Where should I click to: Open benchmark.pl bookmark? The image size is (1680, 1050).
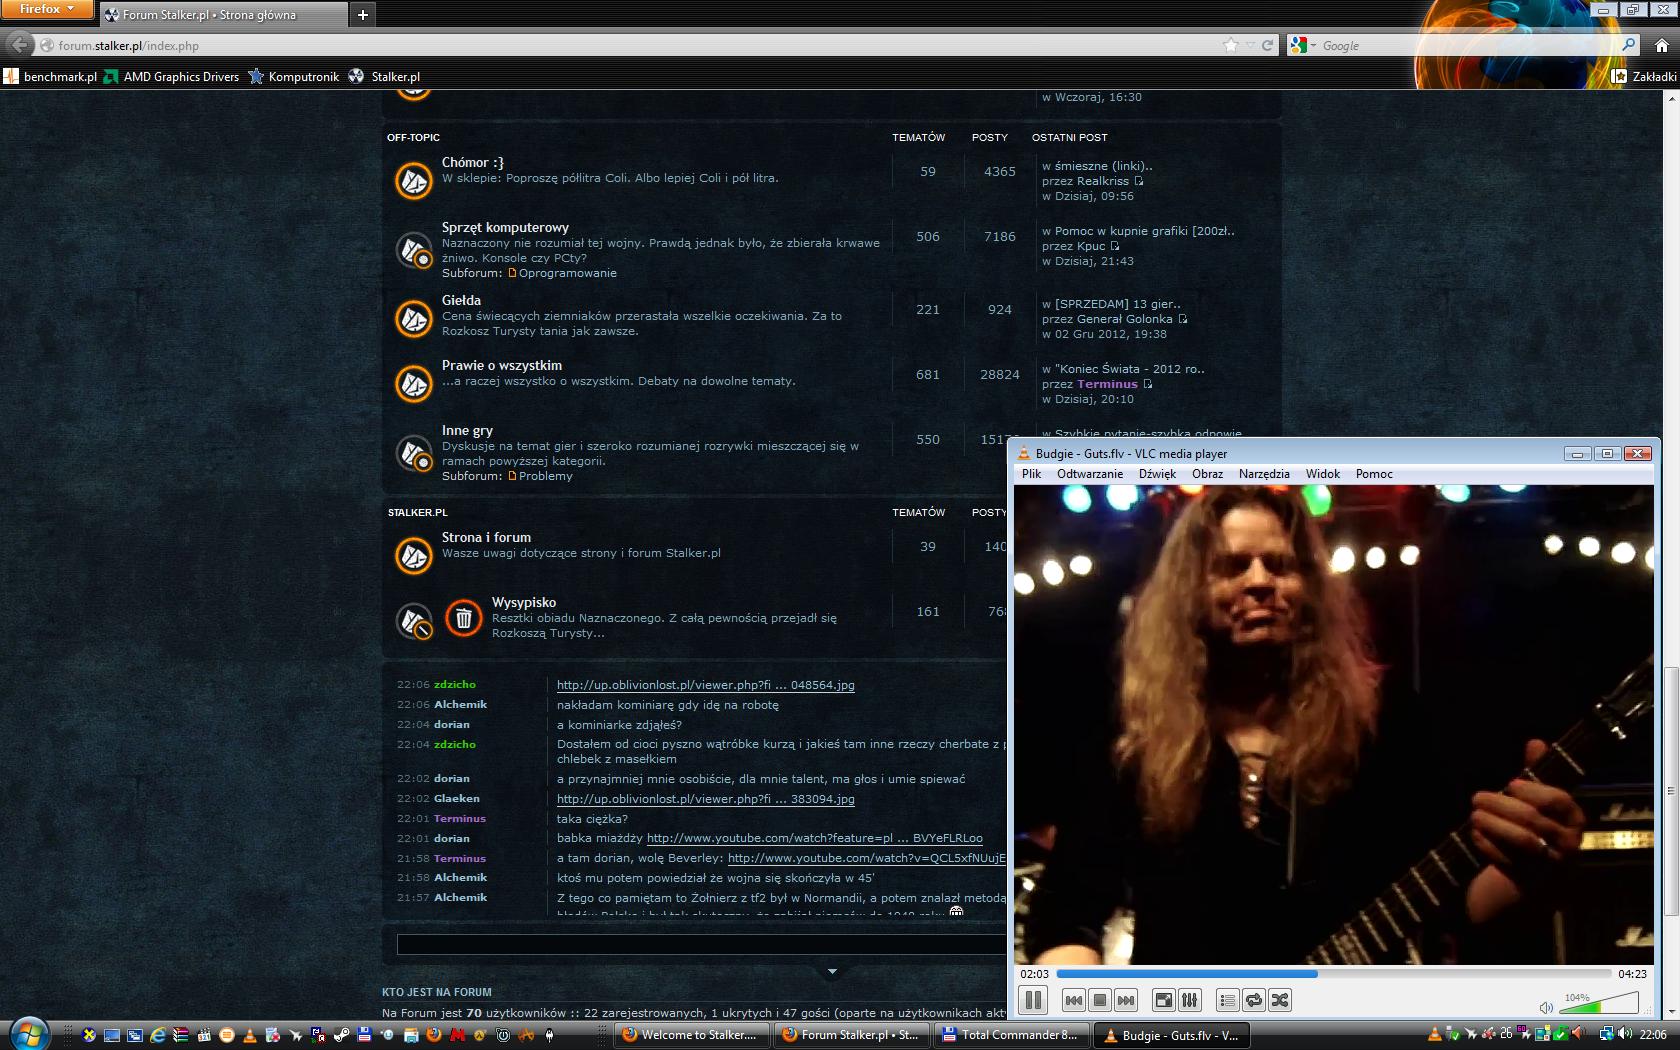point(50,76)
